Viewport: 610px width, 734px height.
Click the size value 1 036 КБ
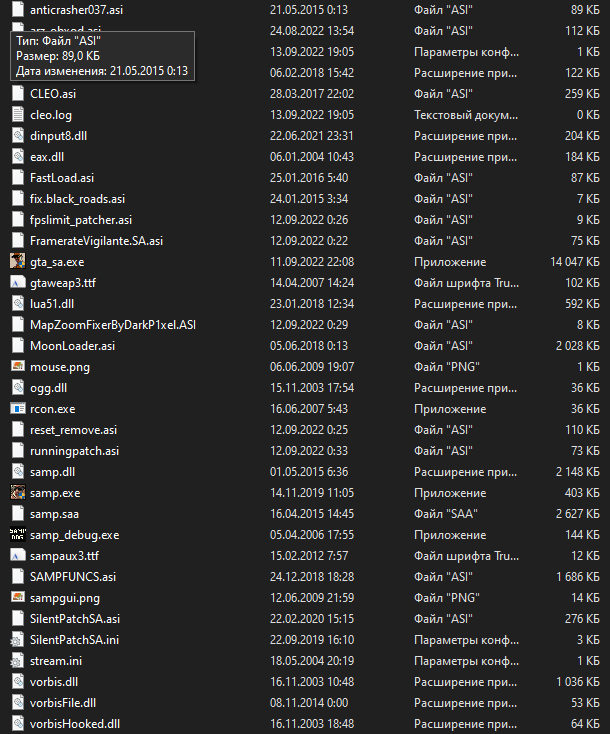578,682
